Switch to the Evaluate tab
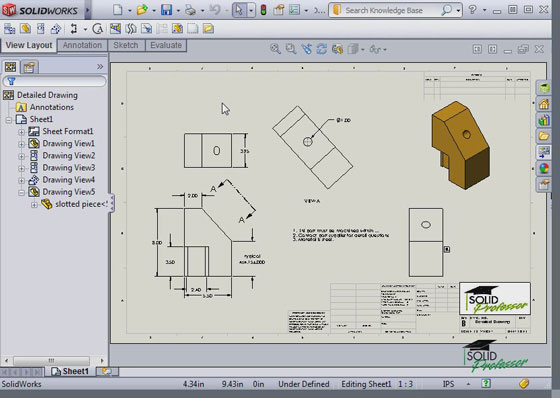The height and width of the screenshot is (398, 560). click(x=166, y=45)
